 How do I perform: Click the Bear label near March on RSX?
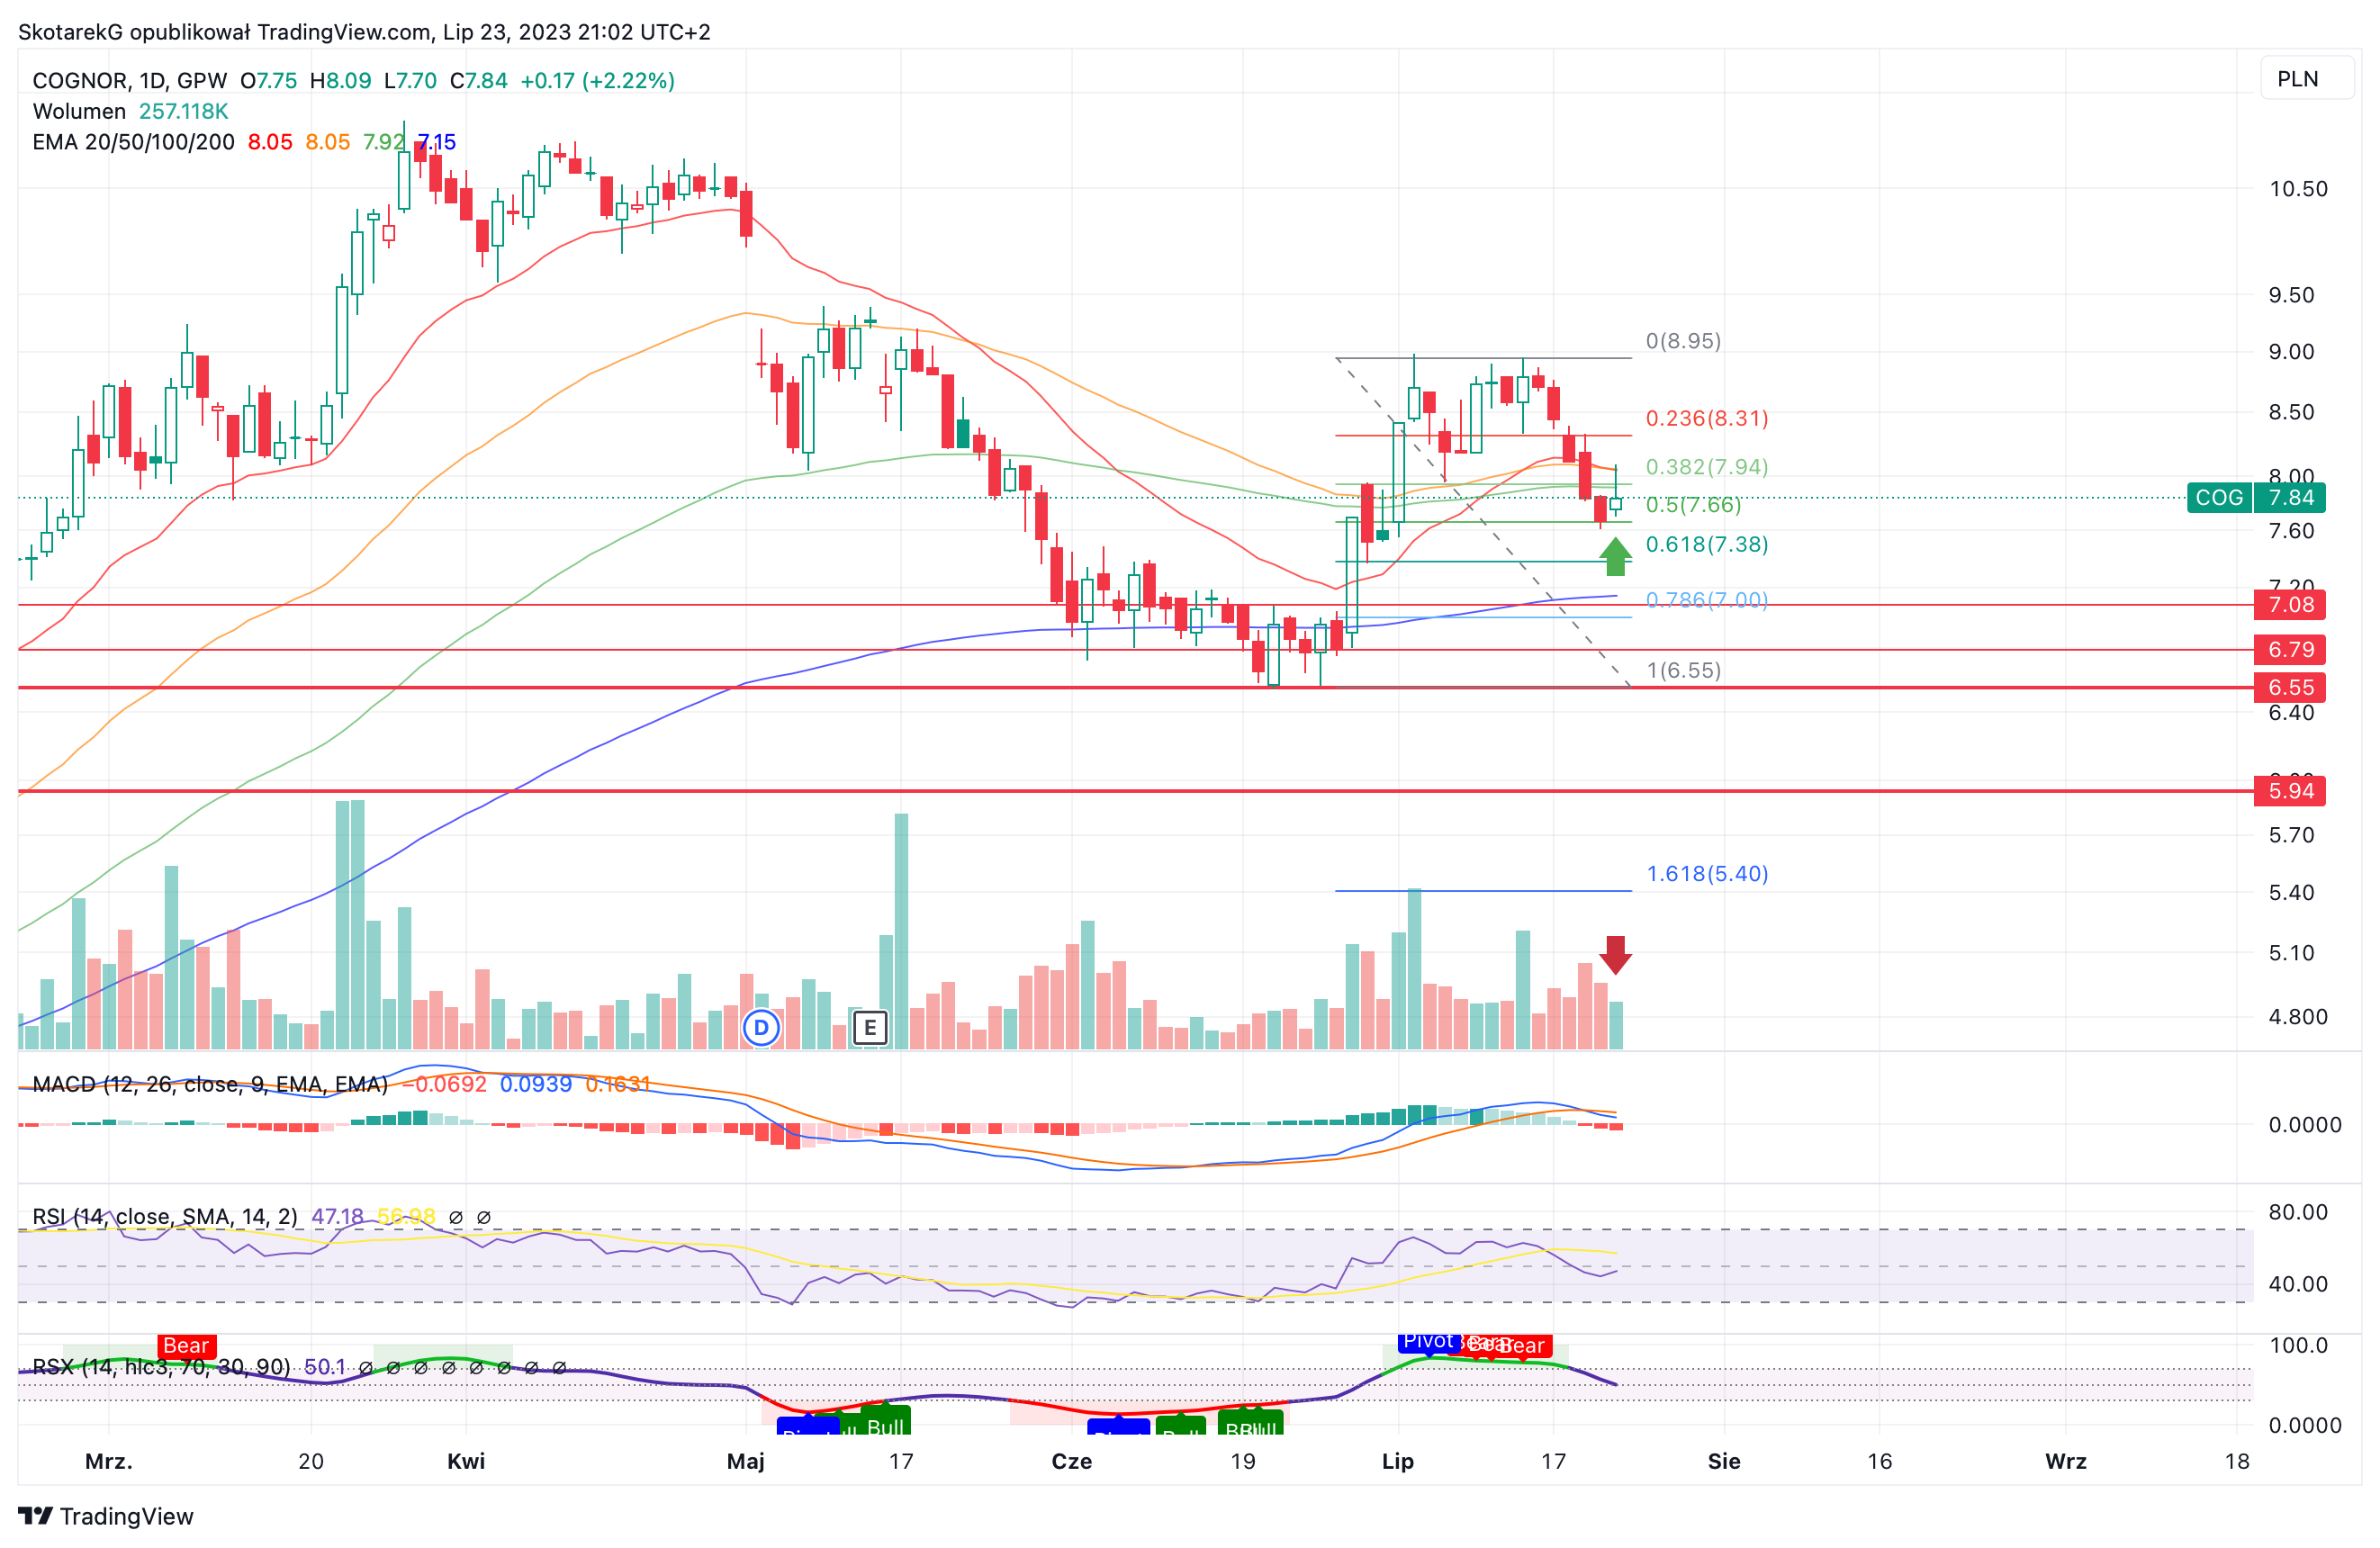click(186, 1345)
